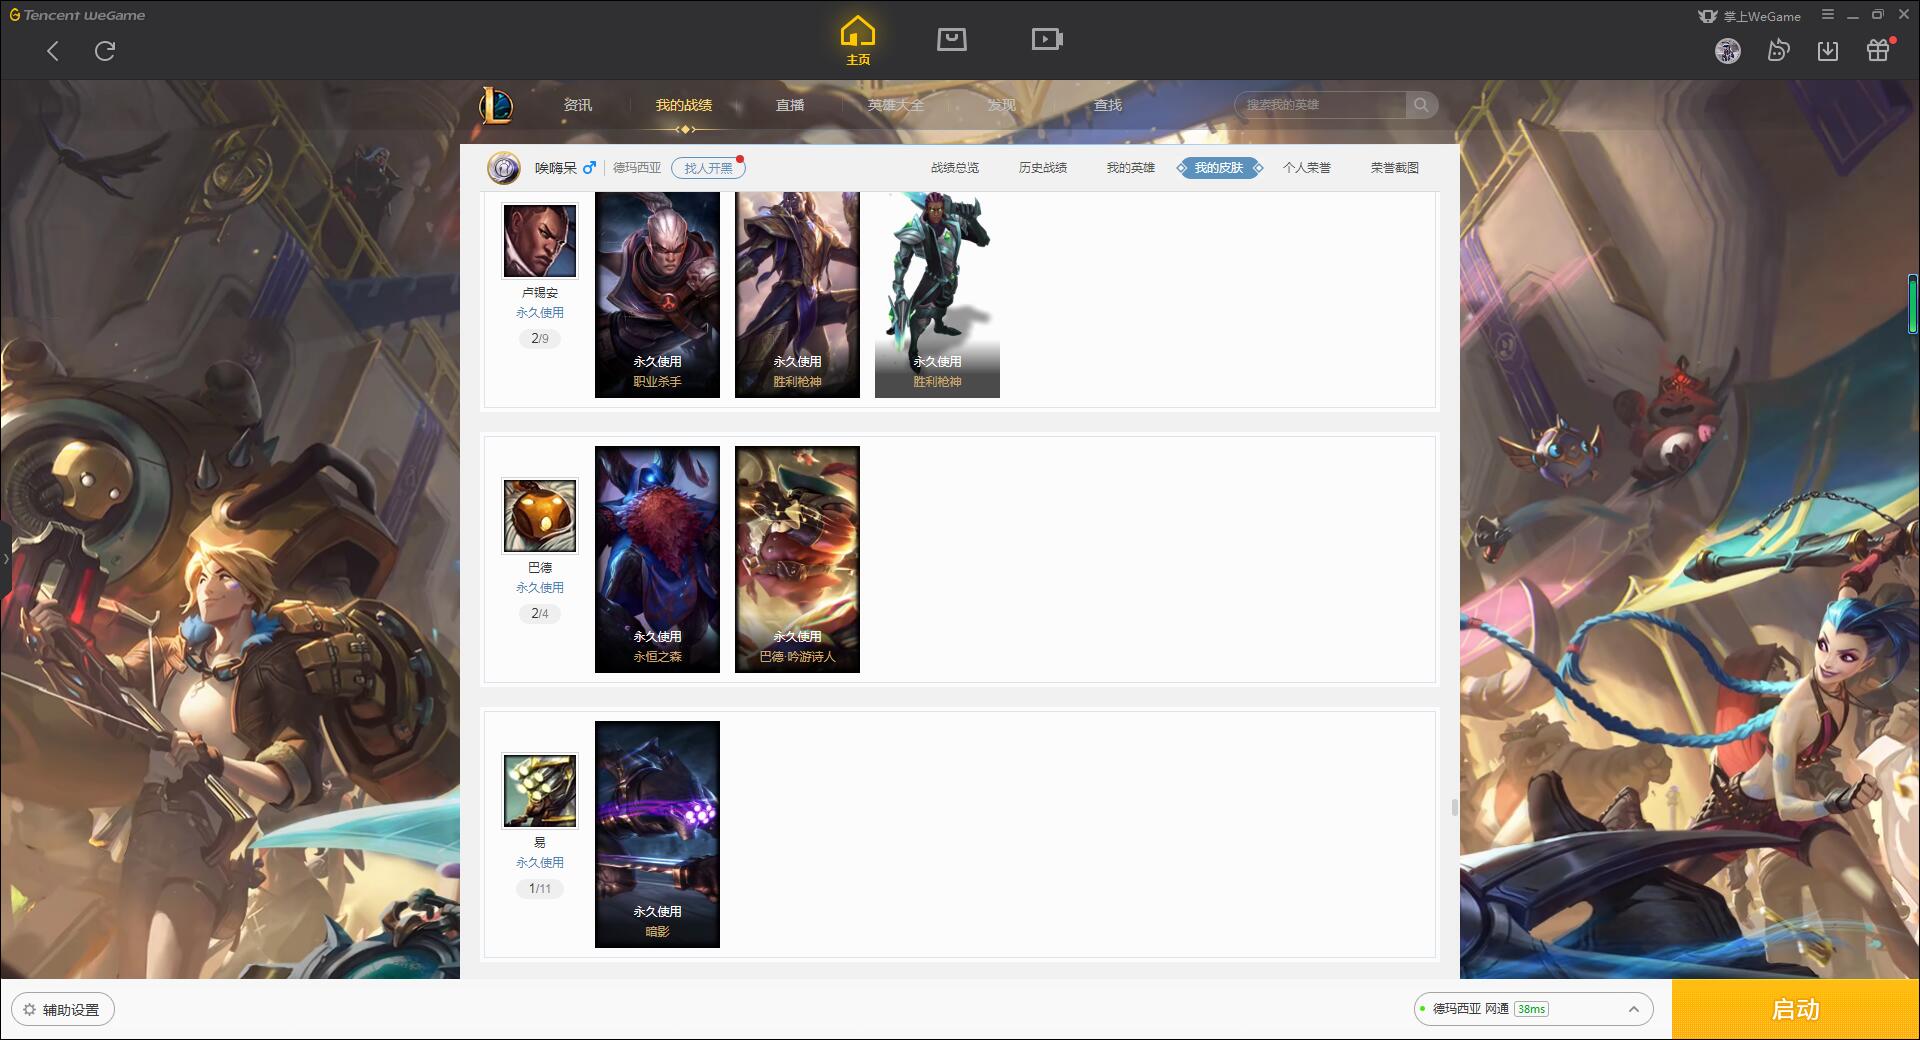Open the gift box icon
The image size is (1920, 1040).
point(1878,50)
